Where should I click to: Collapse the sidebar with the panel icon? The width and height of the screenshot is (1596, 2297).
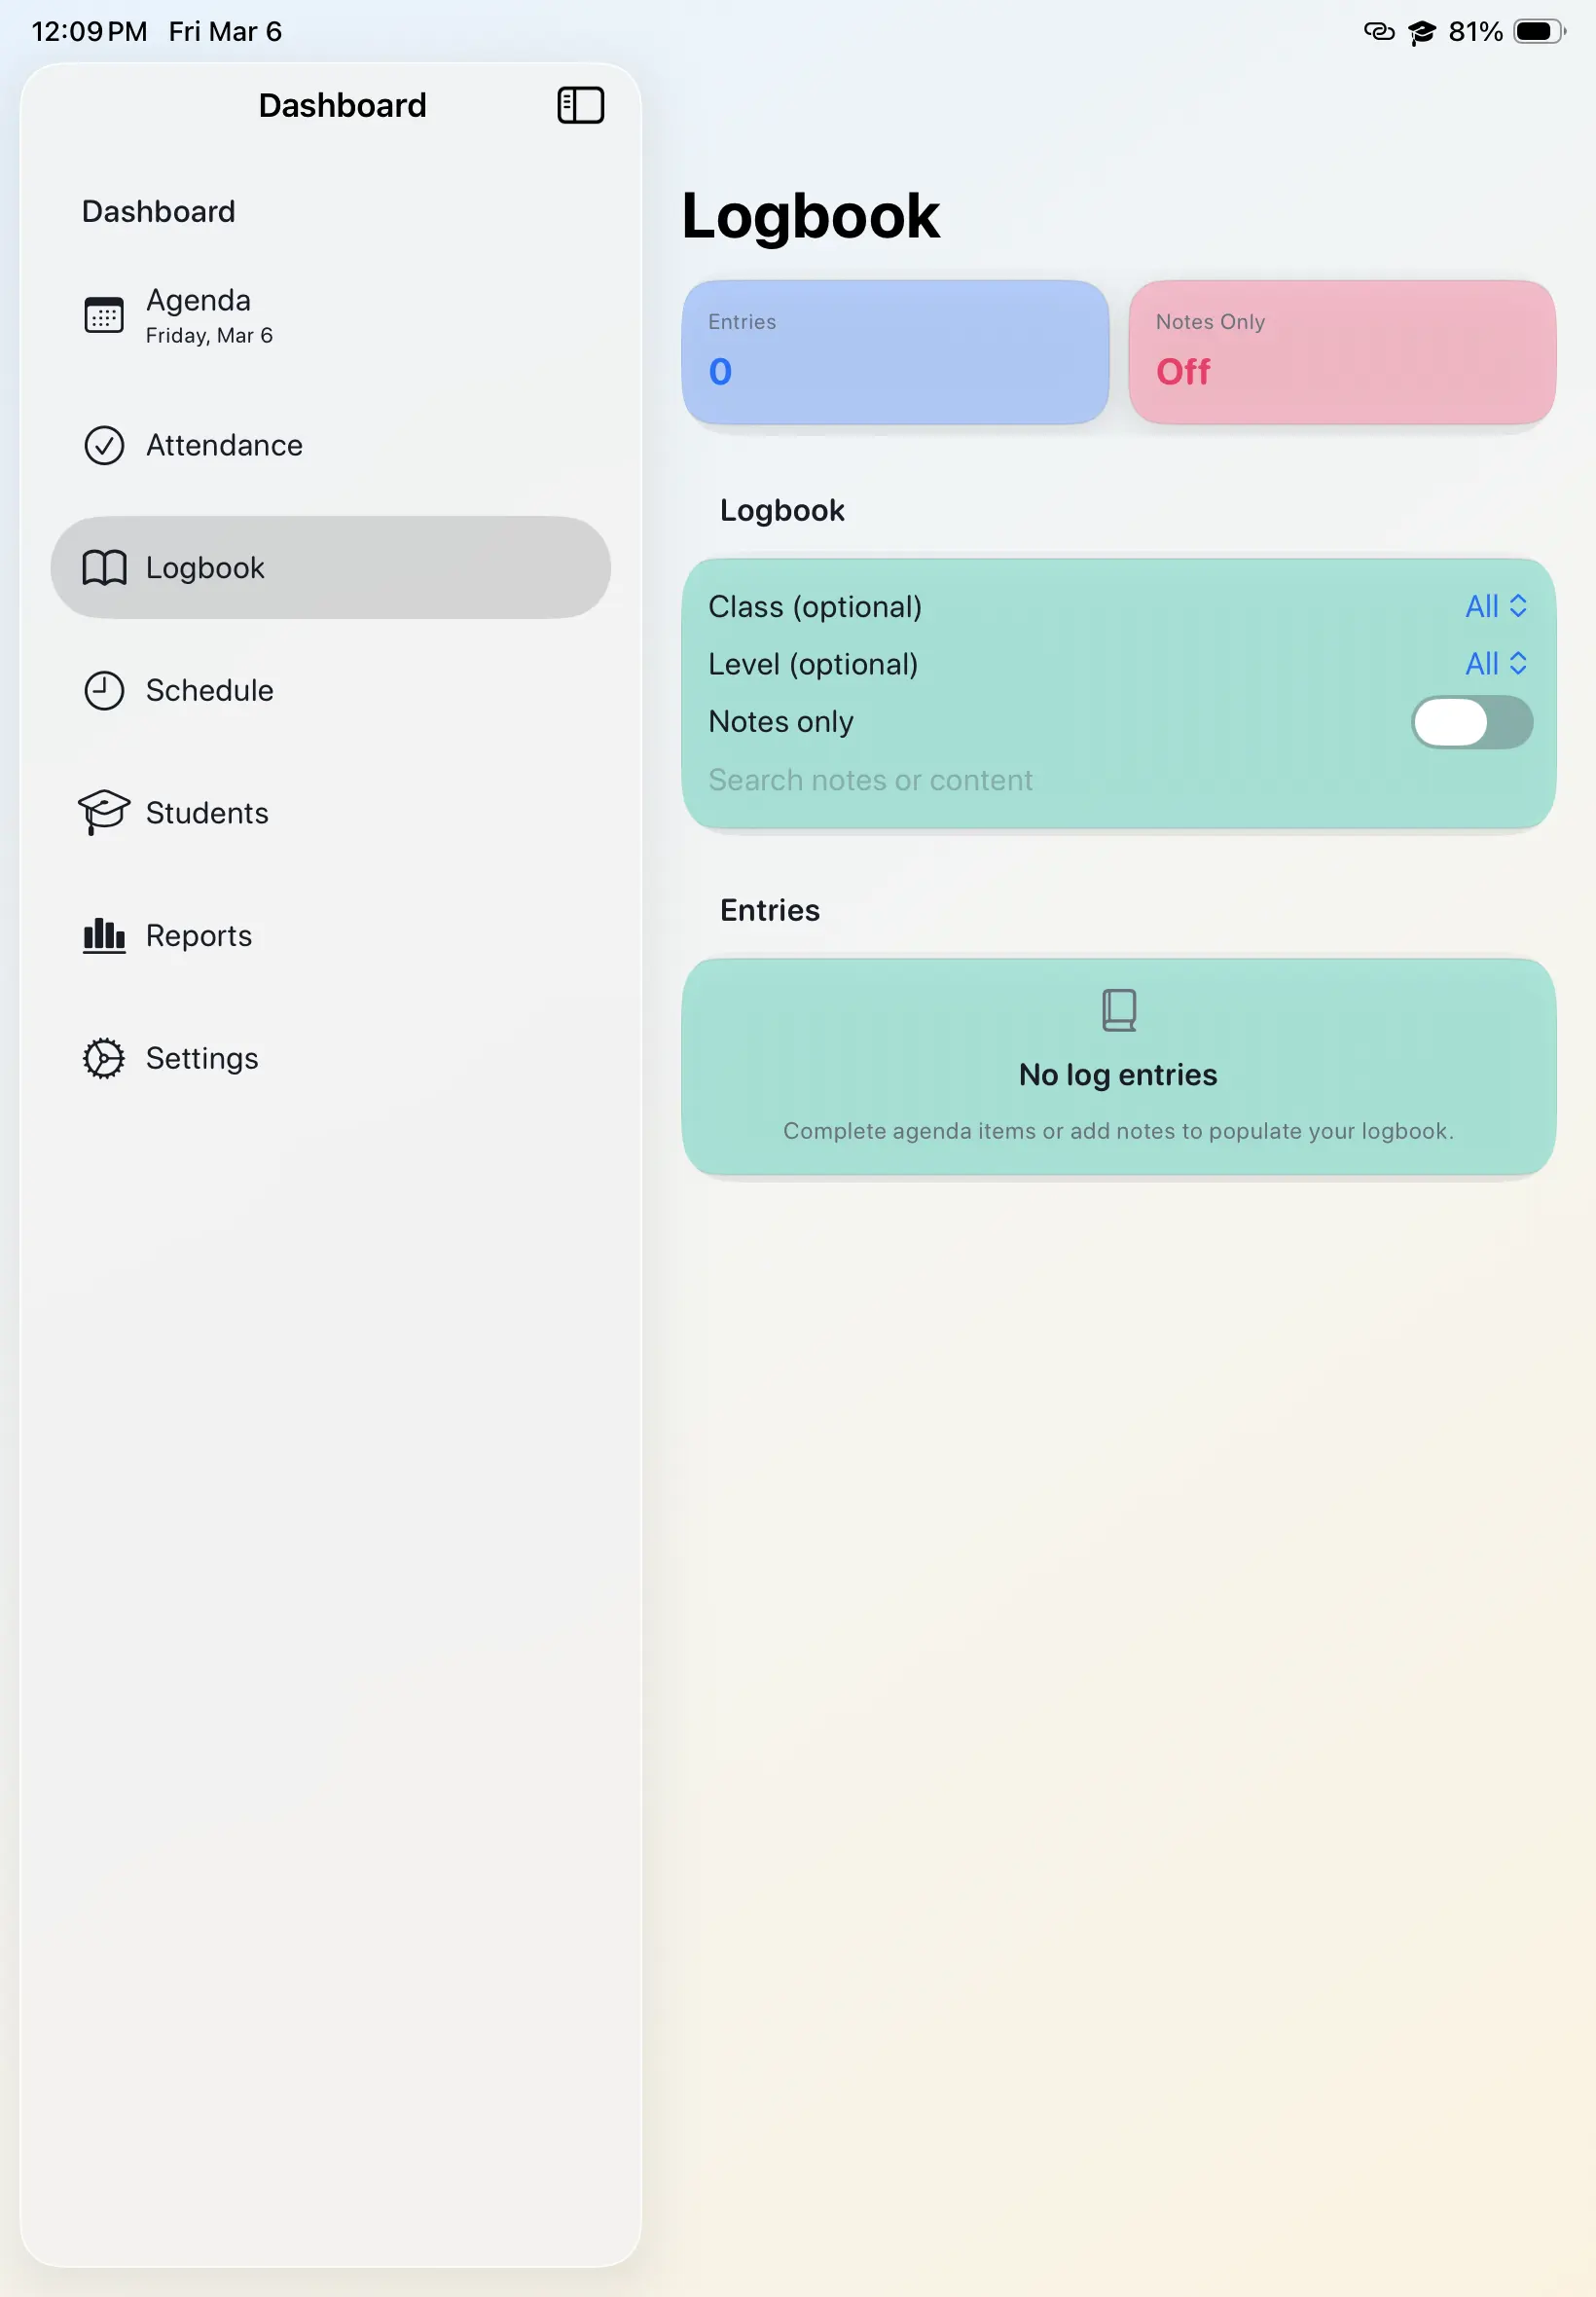[580, 105]
